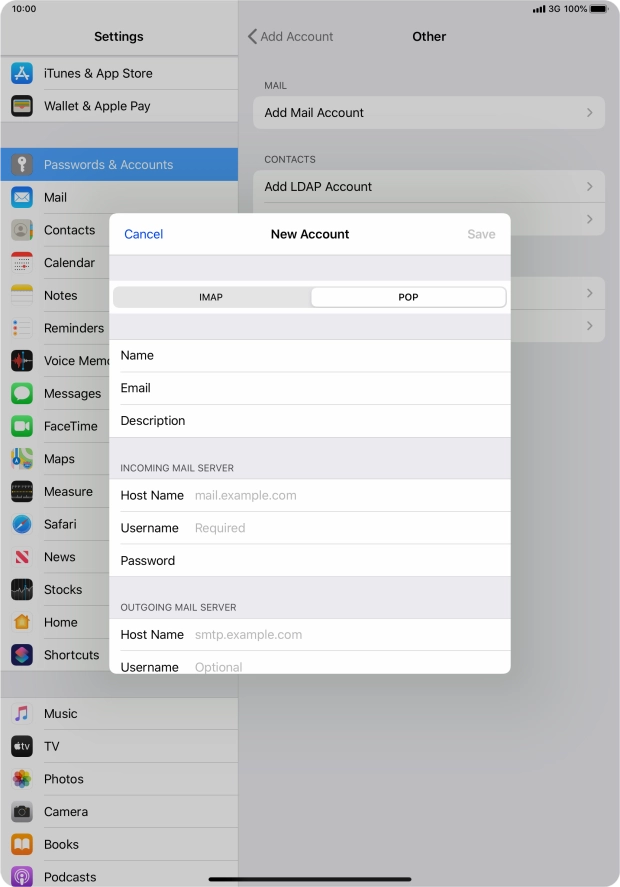Expand the Add Mail Account row
The width and height of the screenshot is (620, 887).
pyautogui.click(x=429, y=113)
